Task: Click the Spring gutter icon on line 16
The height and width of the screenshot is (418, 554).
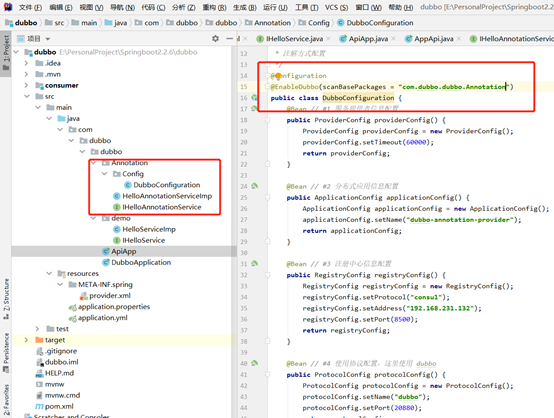Action: [254, 98]
